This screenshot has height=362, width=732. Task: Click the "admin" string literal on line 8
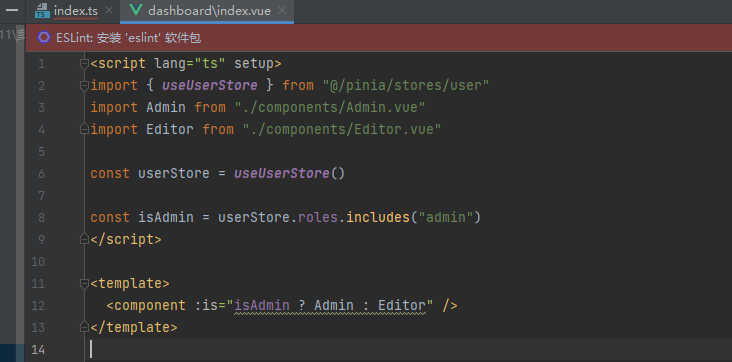click(445, 217)
